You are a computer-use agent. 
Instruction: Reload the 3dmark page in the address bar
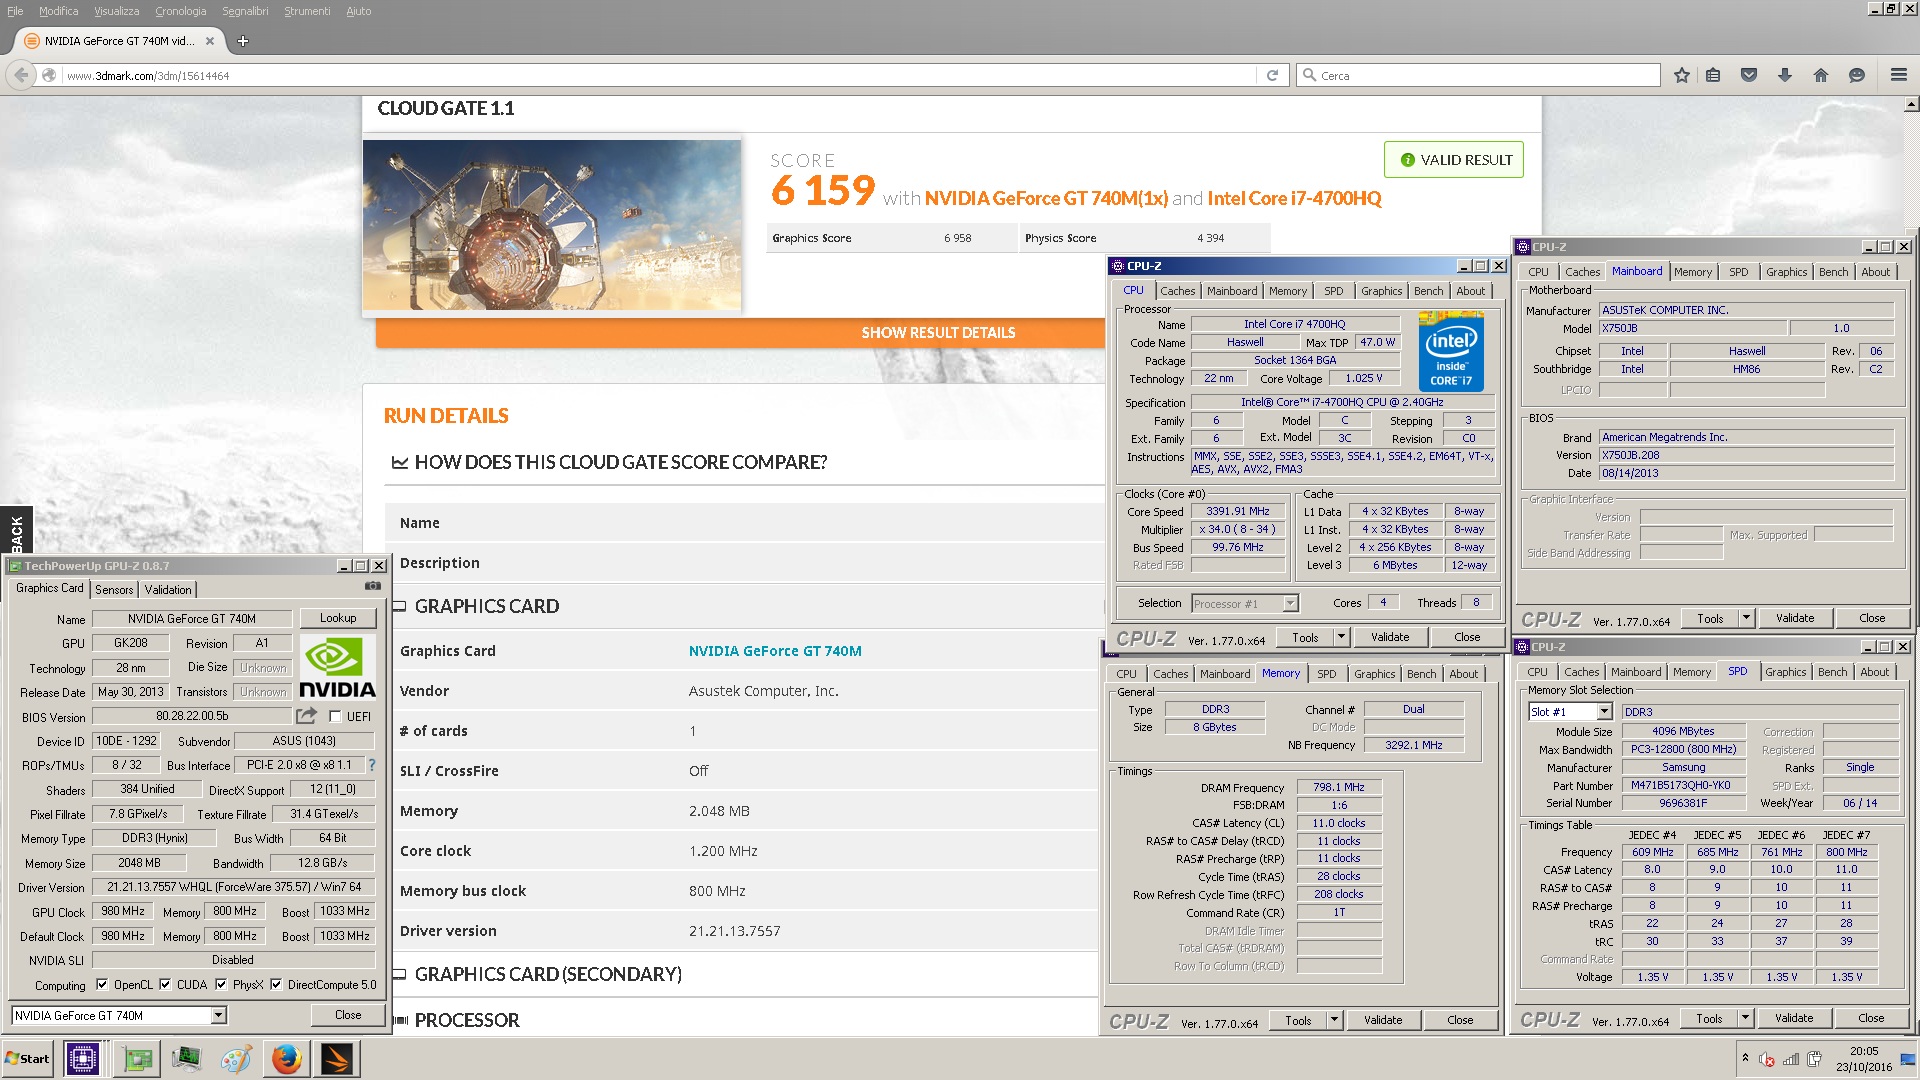point(1272,75)
